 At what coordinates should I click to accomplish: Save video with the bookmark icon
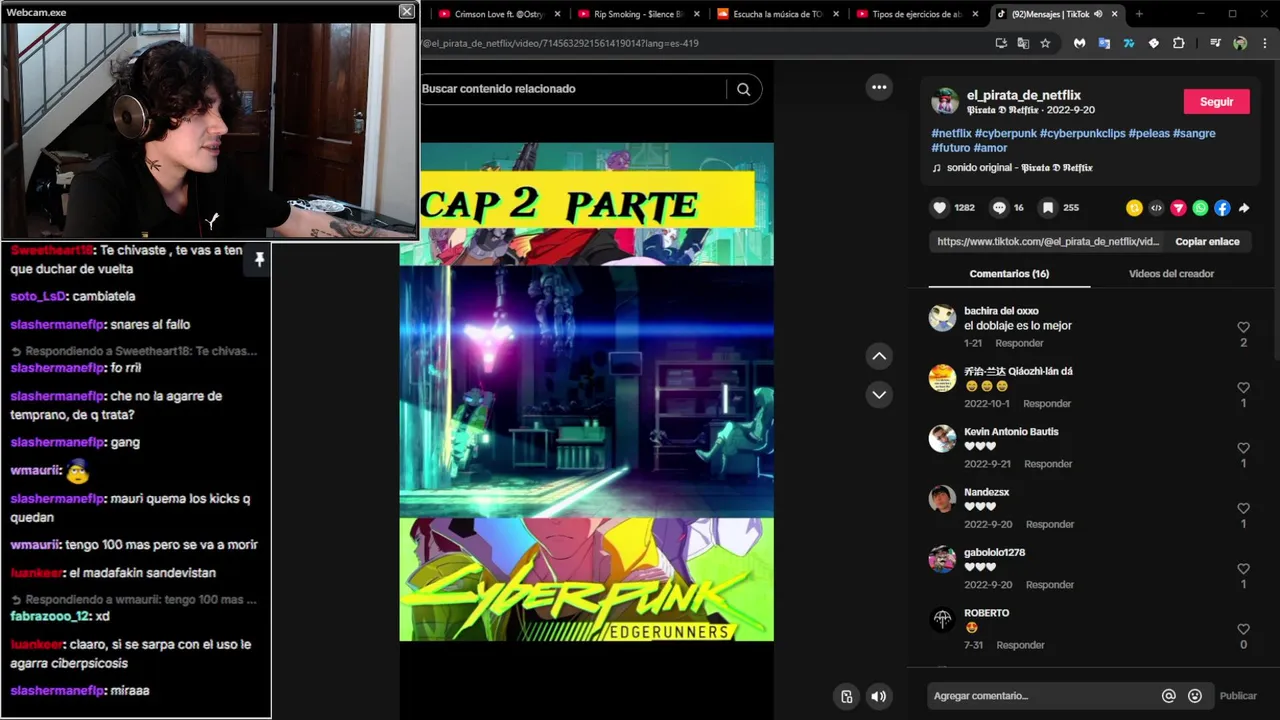(x=1047, y=208)
